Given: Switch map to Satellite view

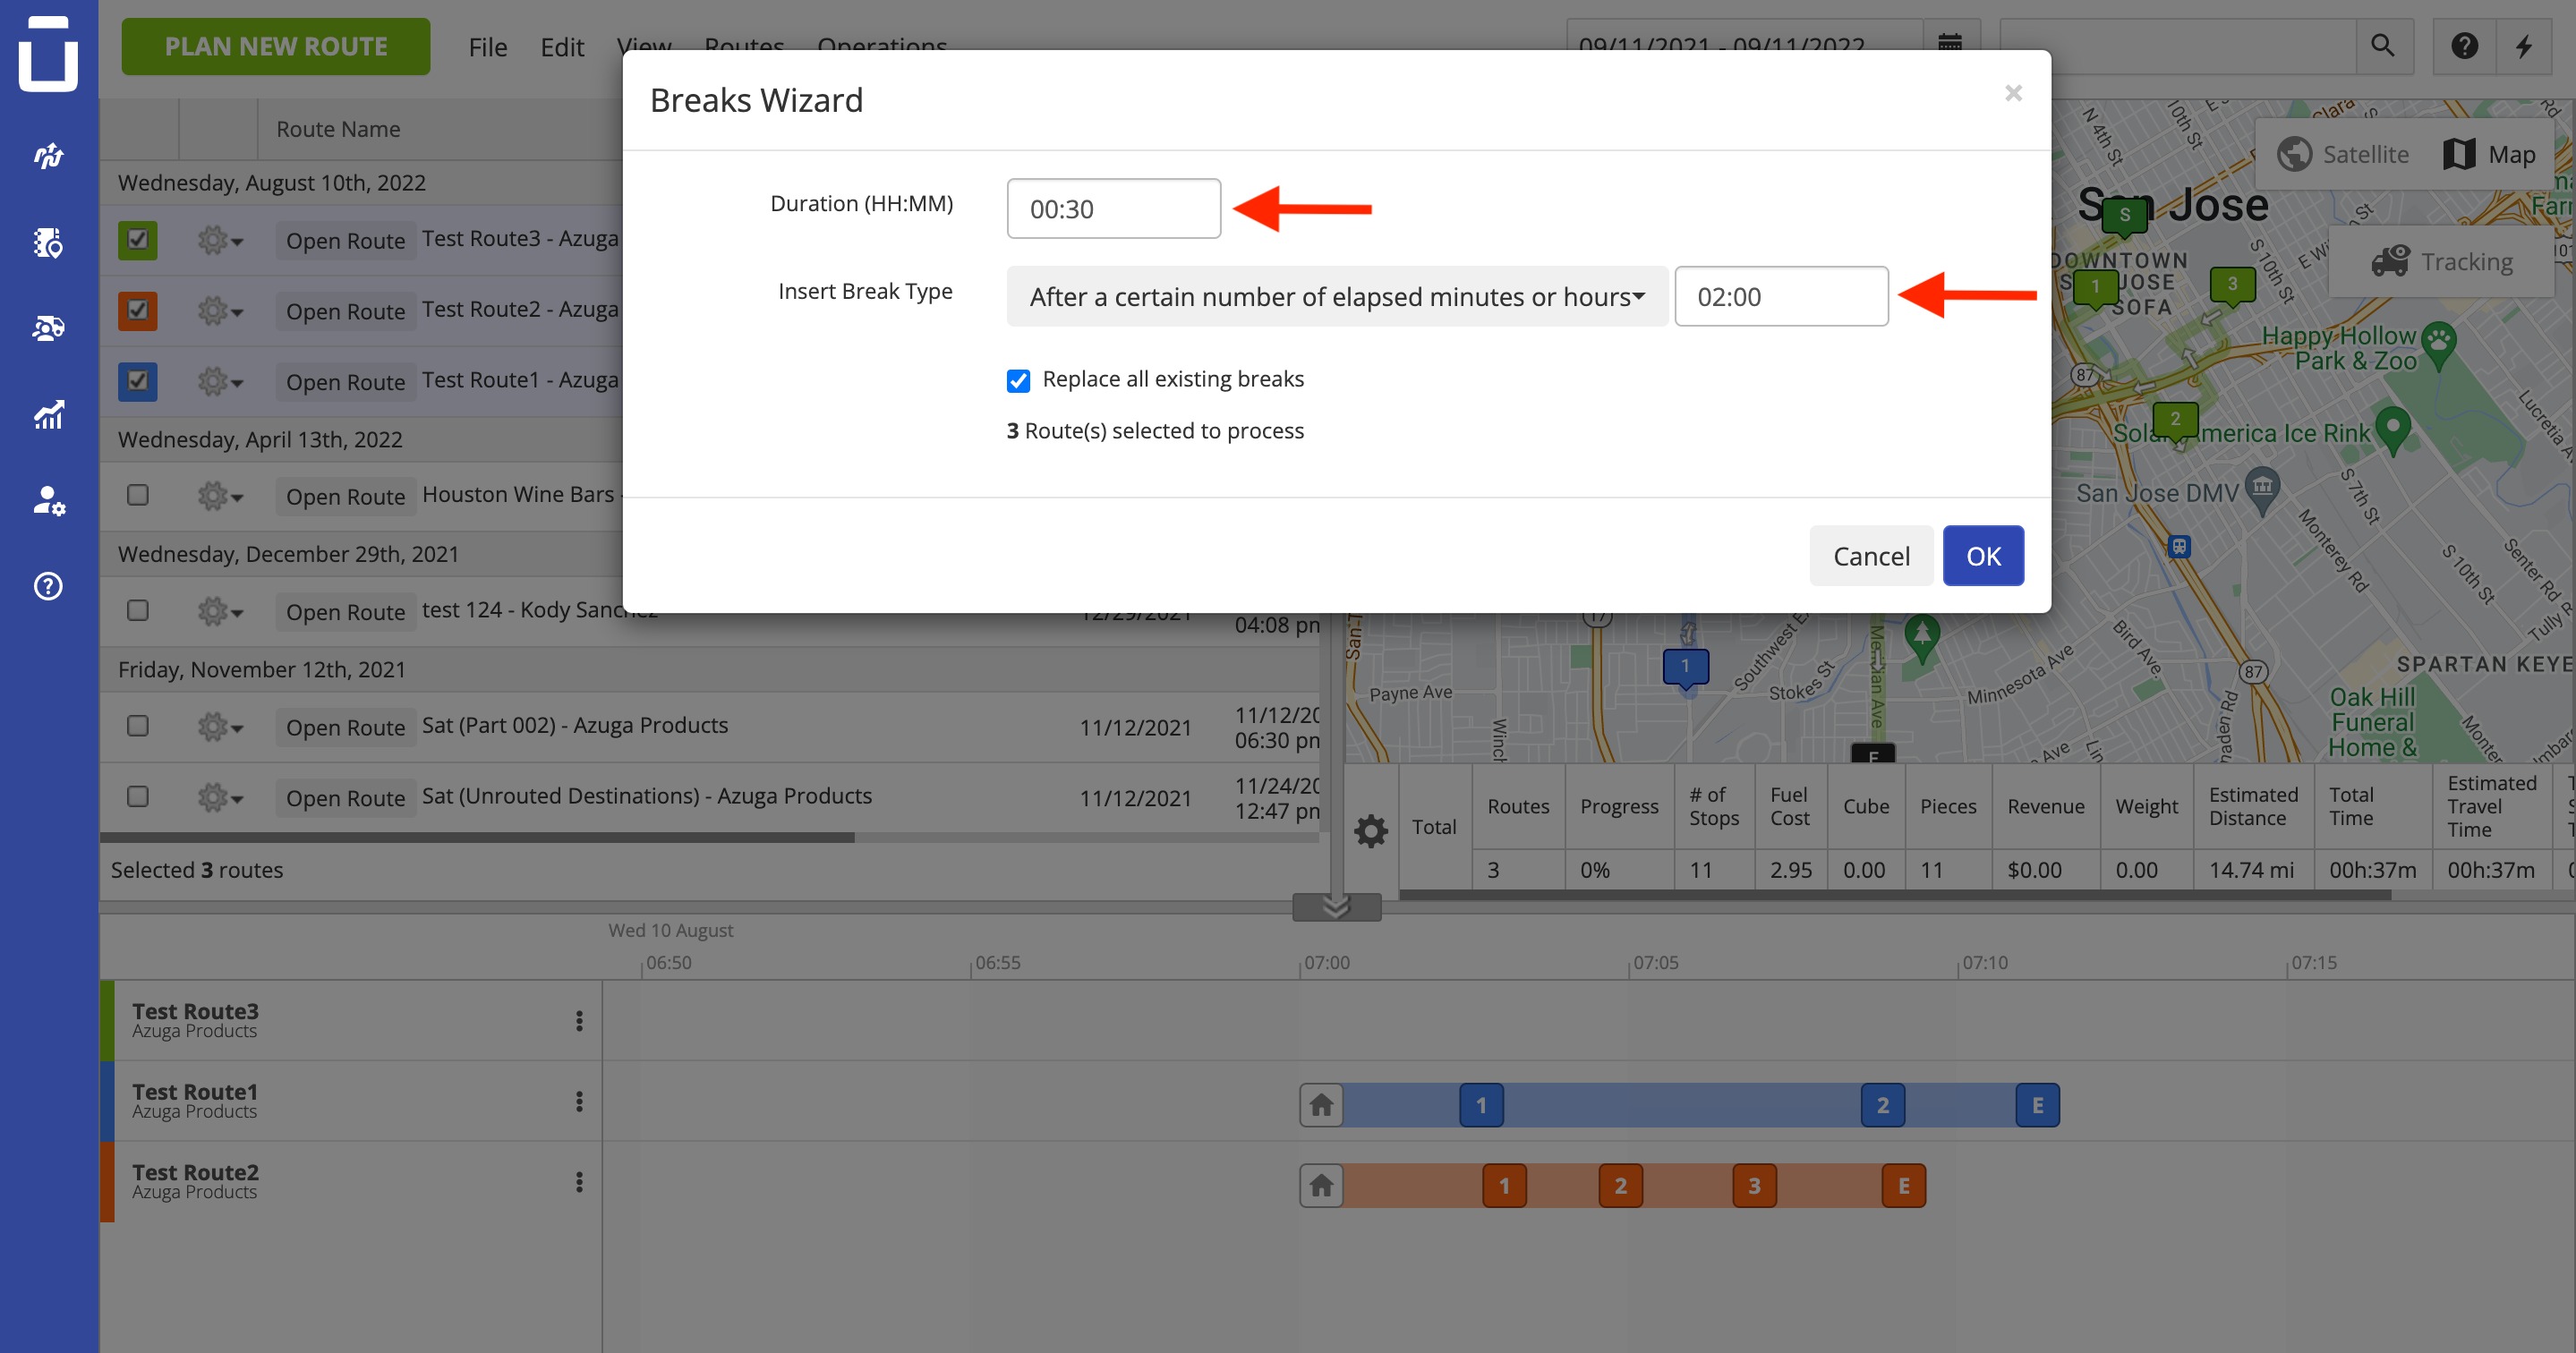Looking at the screenshot, I should click(2343, 154).
